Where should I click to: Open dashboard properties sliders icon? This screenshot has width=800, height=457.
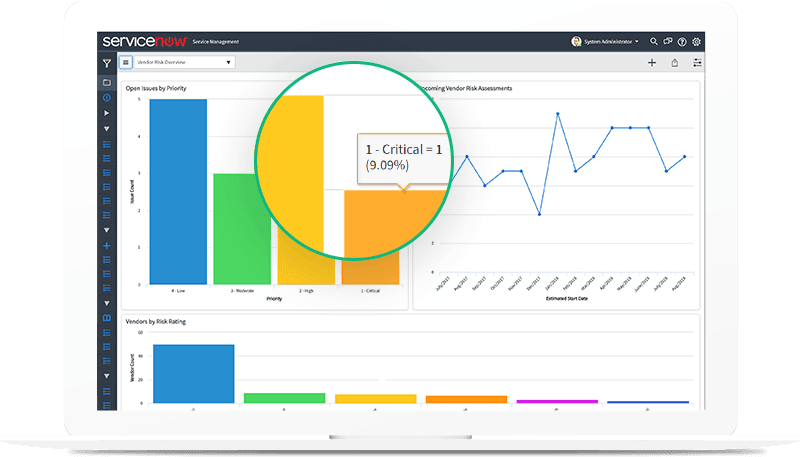pyautogui.click(x=697, y=63)
